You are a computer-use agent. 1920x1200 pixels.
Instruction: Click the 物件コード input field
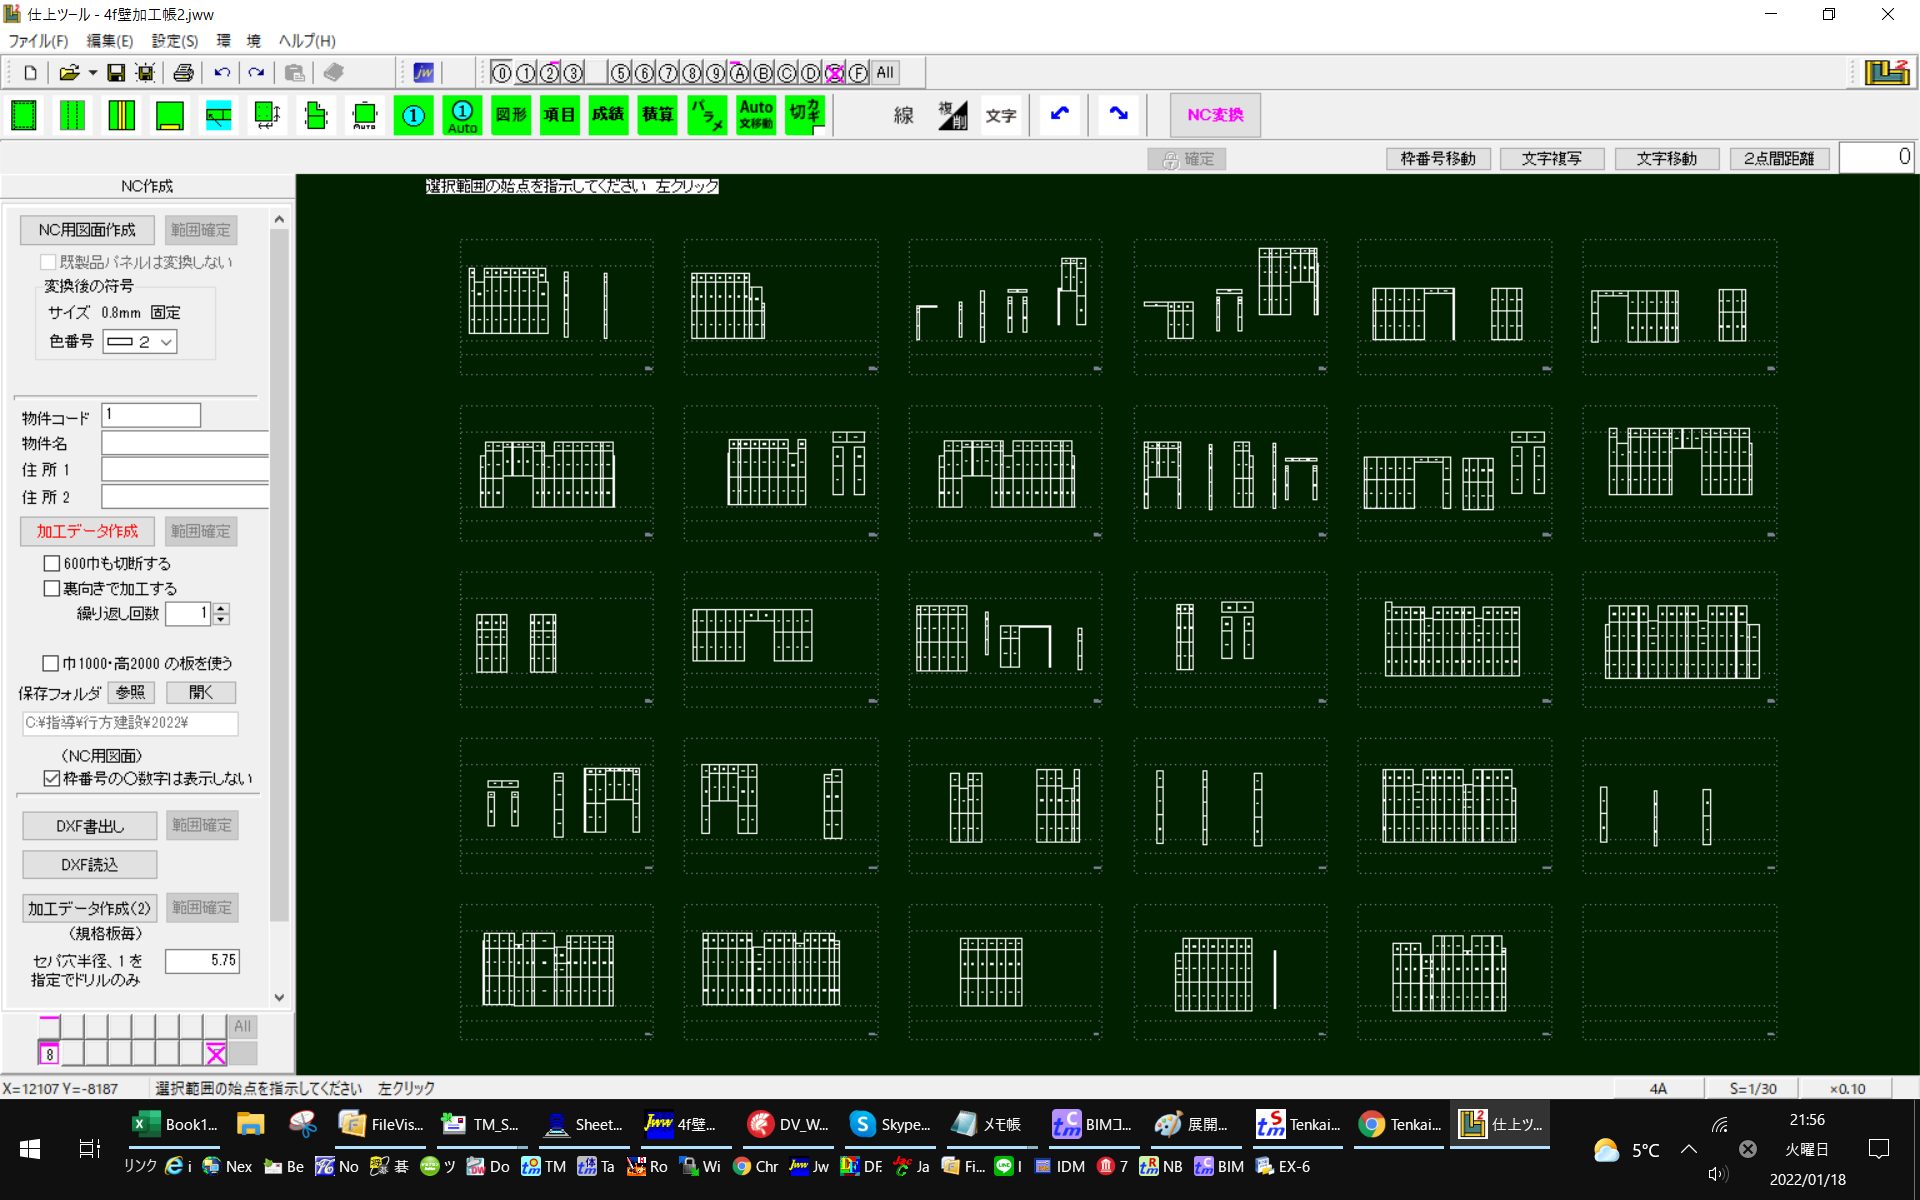[151, 415]
